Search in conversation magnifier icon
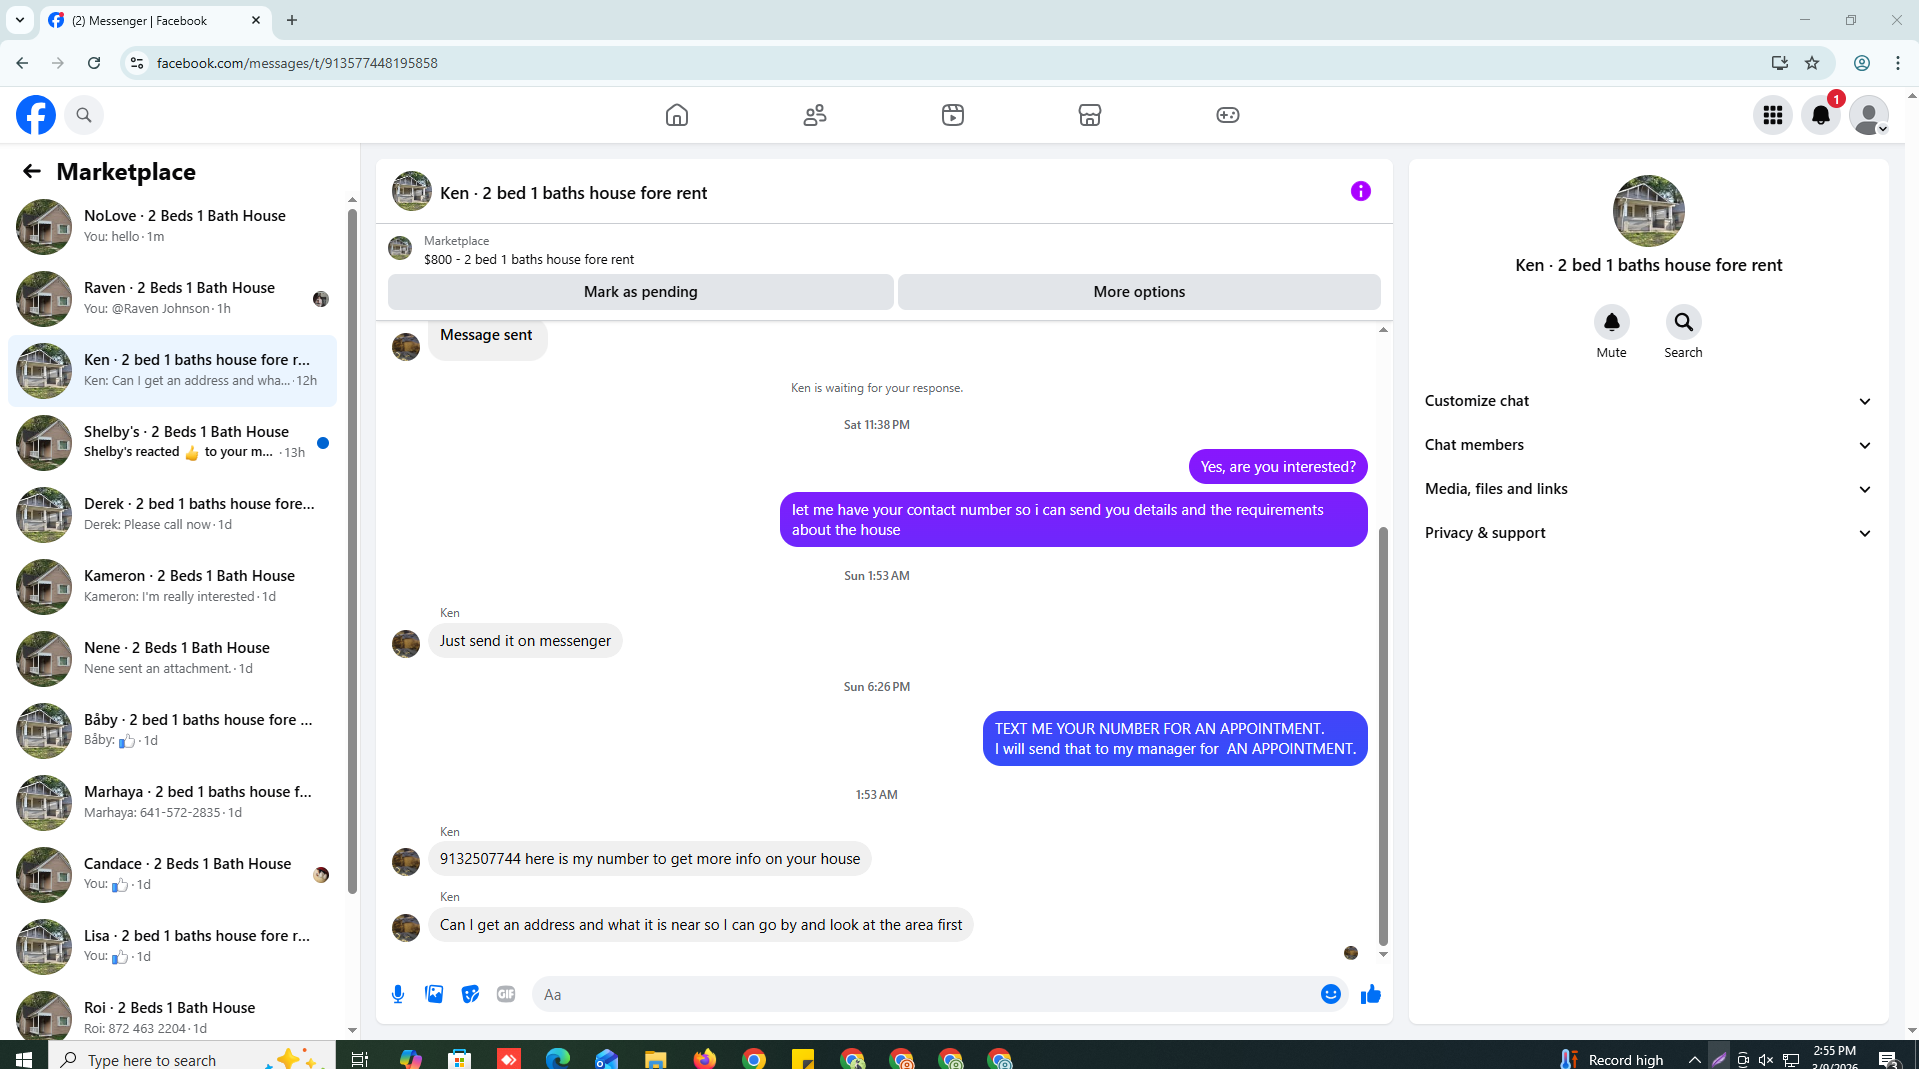Screen dimensions: 1919x1069 click(1683, 322)
